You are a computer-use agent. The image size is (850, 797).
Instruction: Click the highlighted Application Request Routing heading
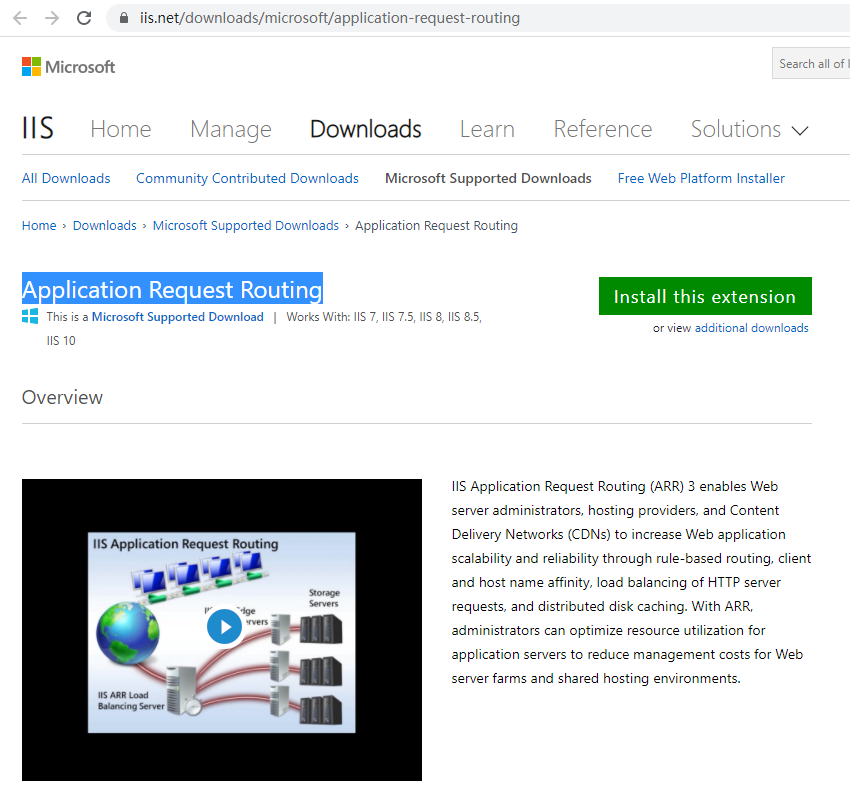pyautogui.click(x=172, y=290)
